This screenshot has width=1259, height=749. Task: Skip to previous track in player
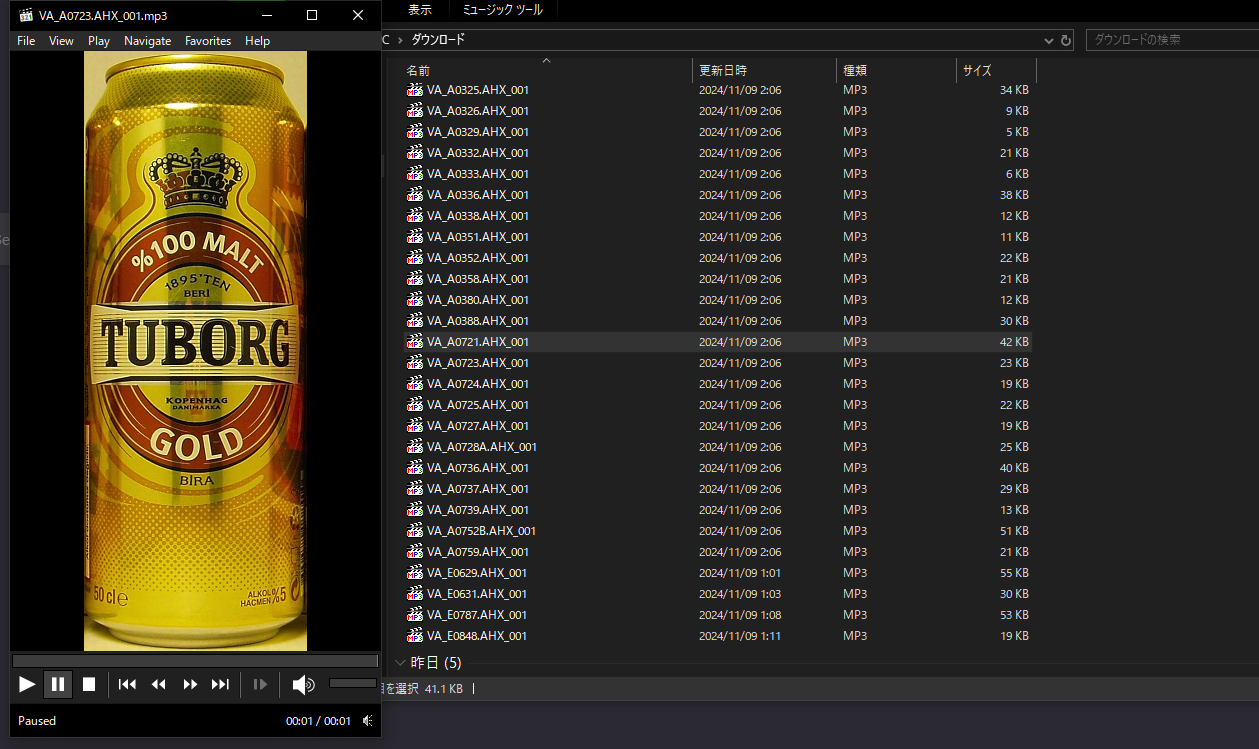coord(127,684)
